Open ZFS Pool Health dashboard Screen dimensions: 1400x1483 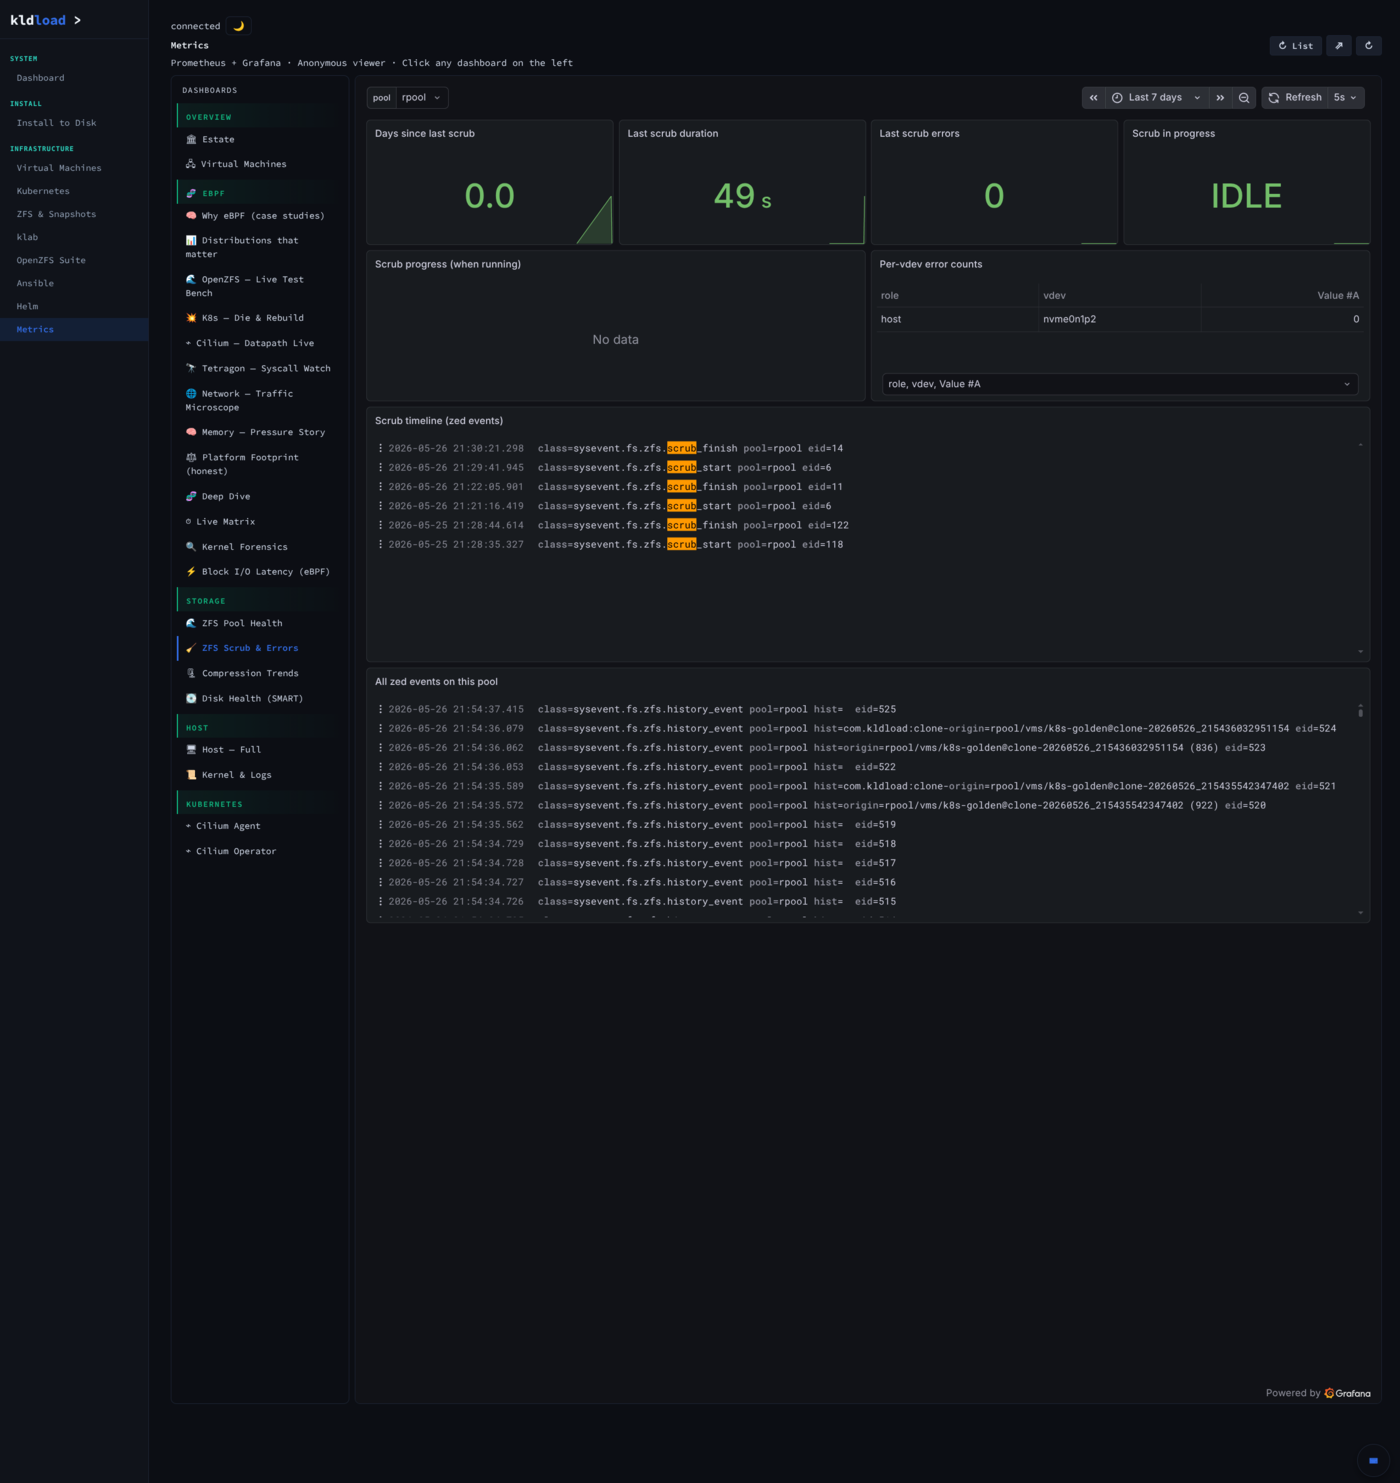pos(242,623)
